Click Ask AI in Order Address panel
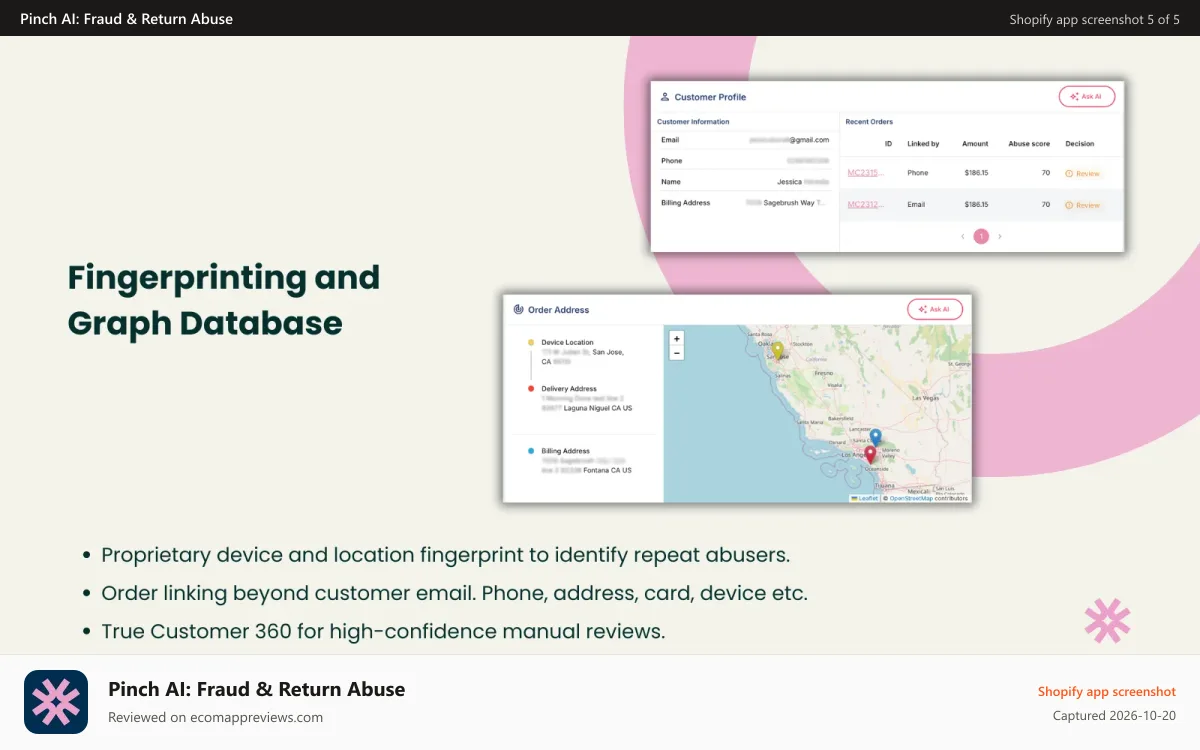1200x750 pixels. (x=935, y=309)
